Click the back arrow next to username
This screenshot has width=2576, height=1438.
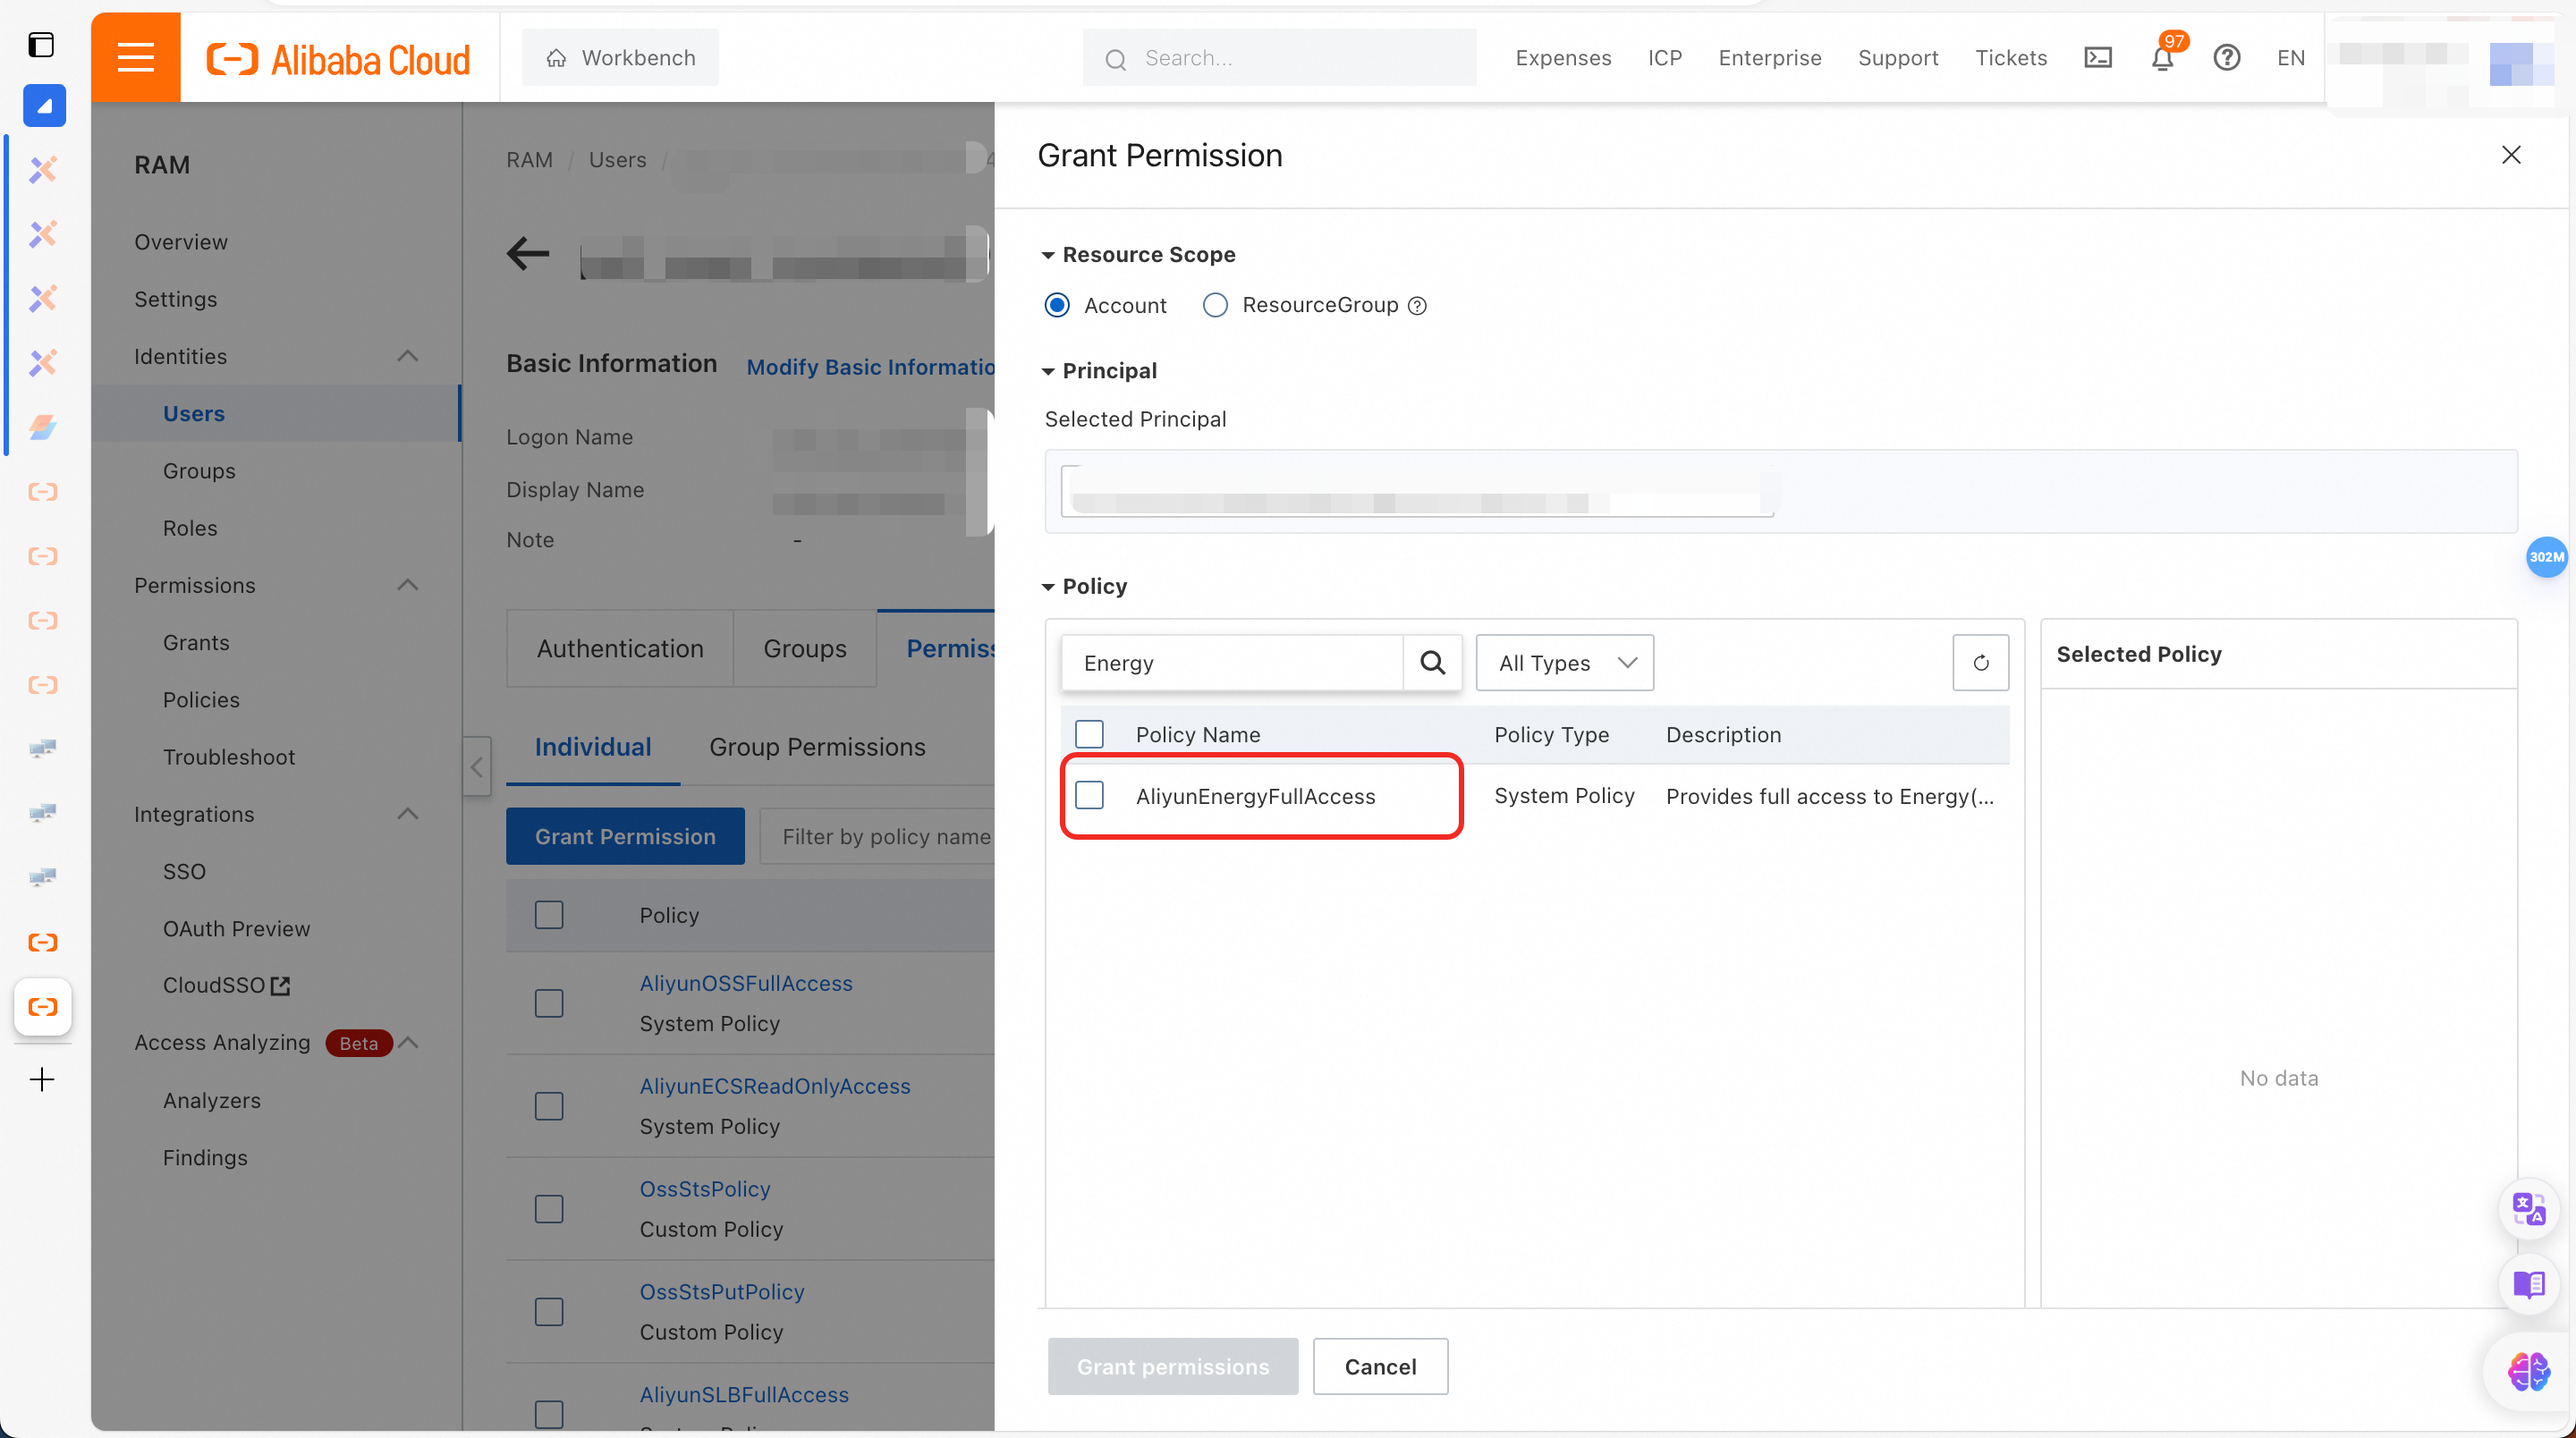click(x=528, y=253)
